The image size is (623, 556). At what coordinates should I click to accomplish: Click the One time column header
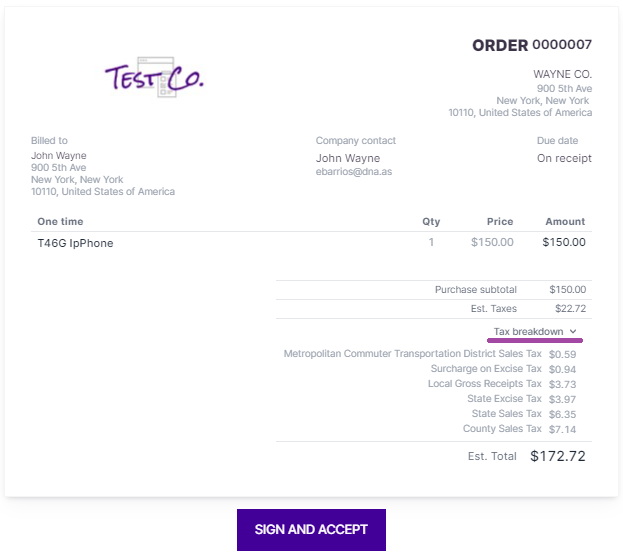click(60, 221)
